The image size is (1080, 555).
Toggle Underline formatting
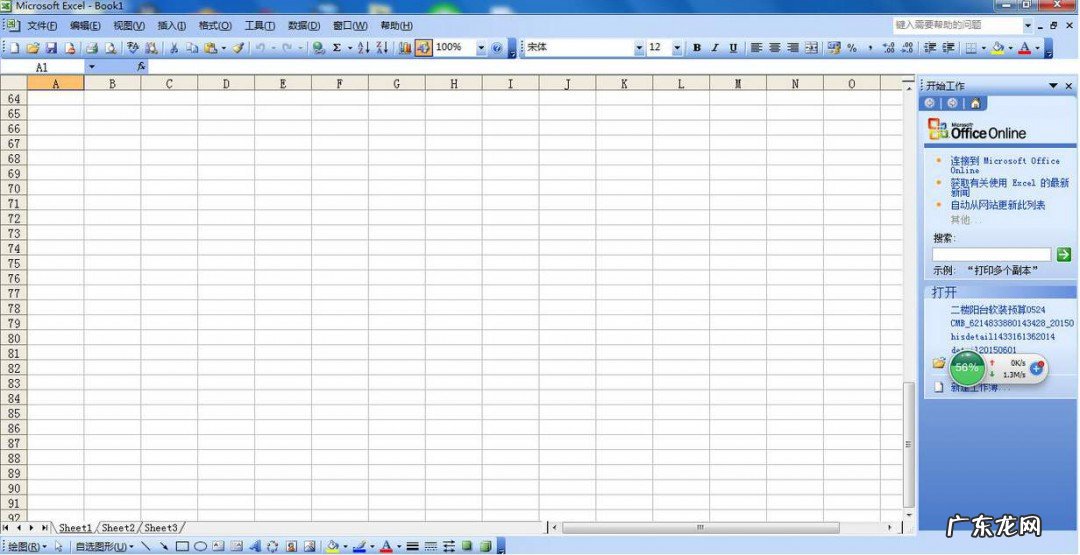pos(733,48)
